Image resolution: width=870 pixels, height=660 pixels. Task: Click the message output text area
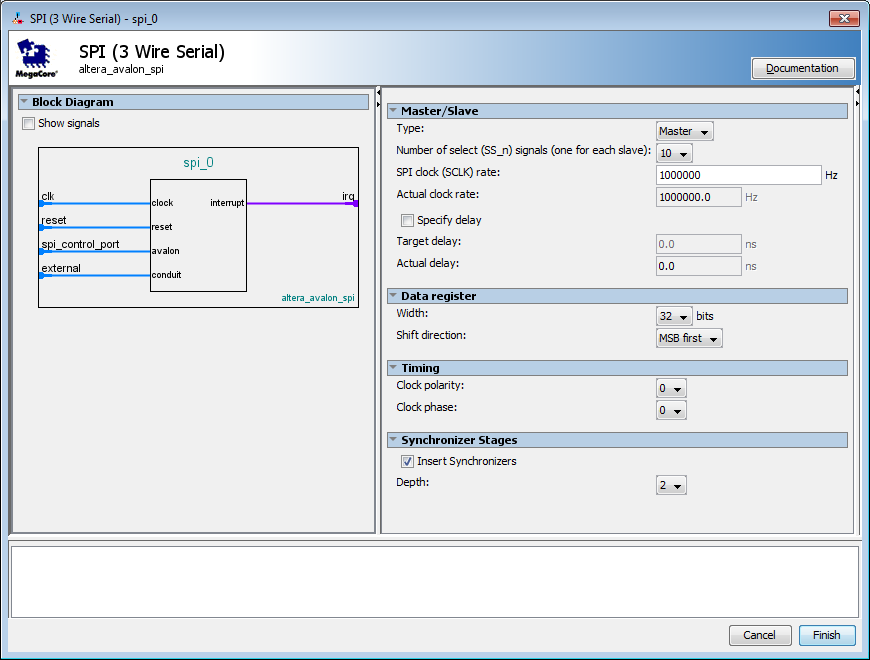(x=435, y=582)
